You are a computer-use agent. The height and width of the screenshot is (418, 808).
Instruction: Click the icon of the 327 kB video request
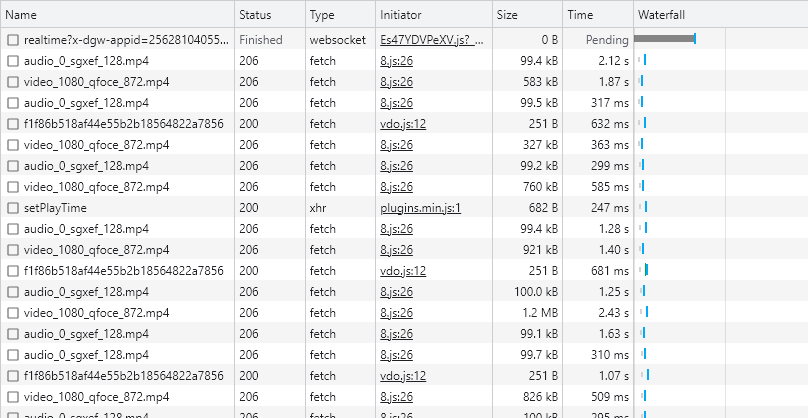click(x=12, y=145)
